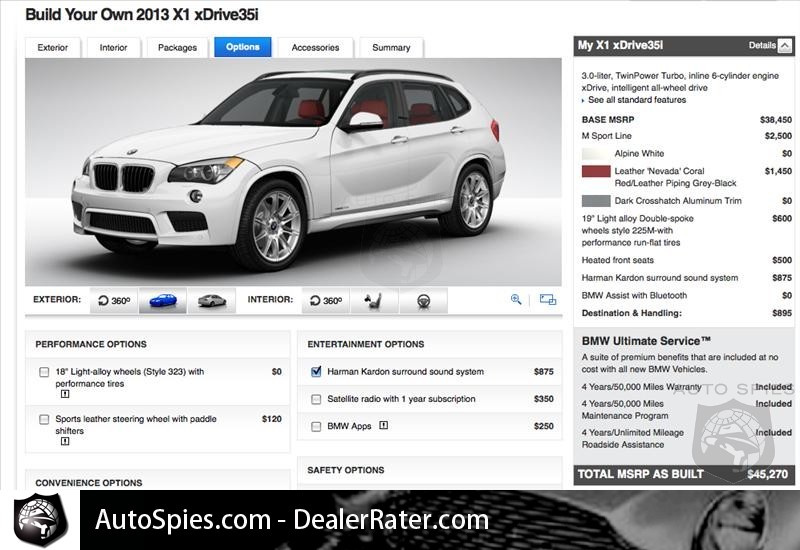Screen dimensions: 800x550
Task: Click the Coral Red leather color swatch
Action: point(596,171)
